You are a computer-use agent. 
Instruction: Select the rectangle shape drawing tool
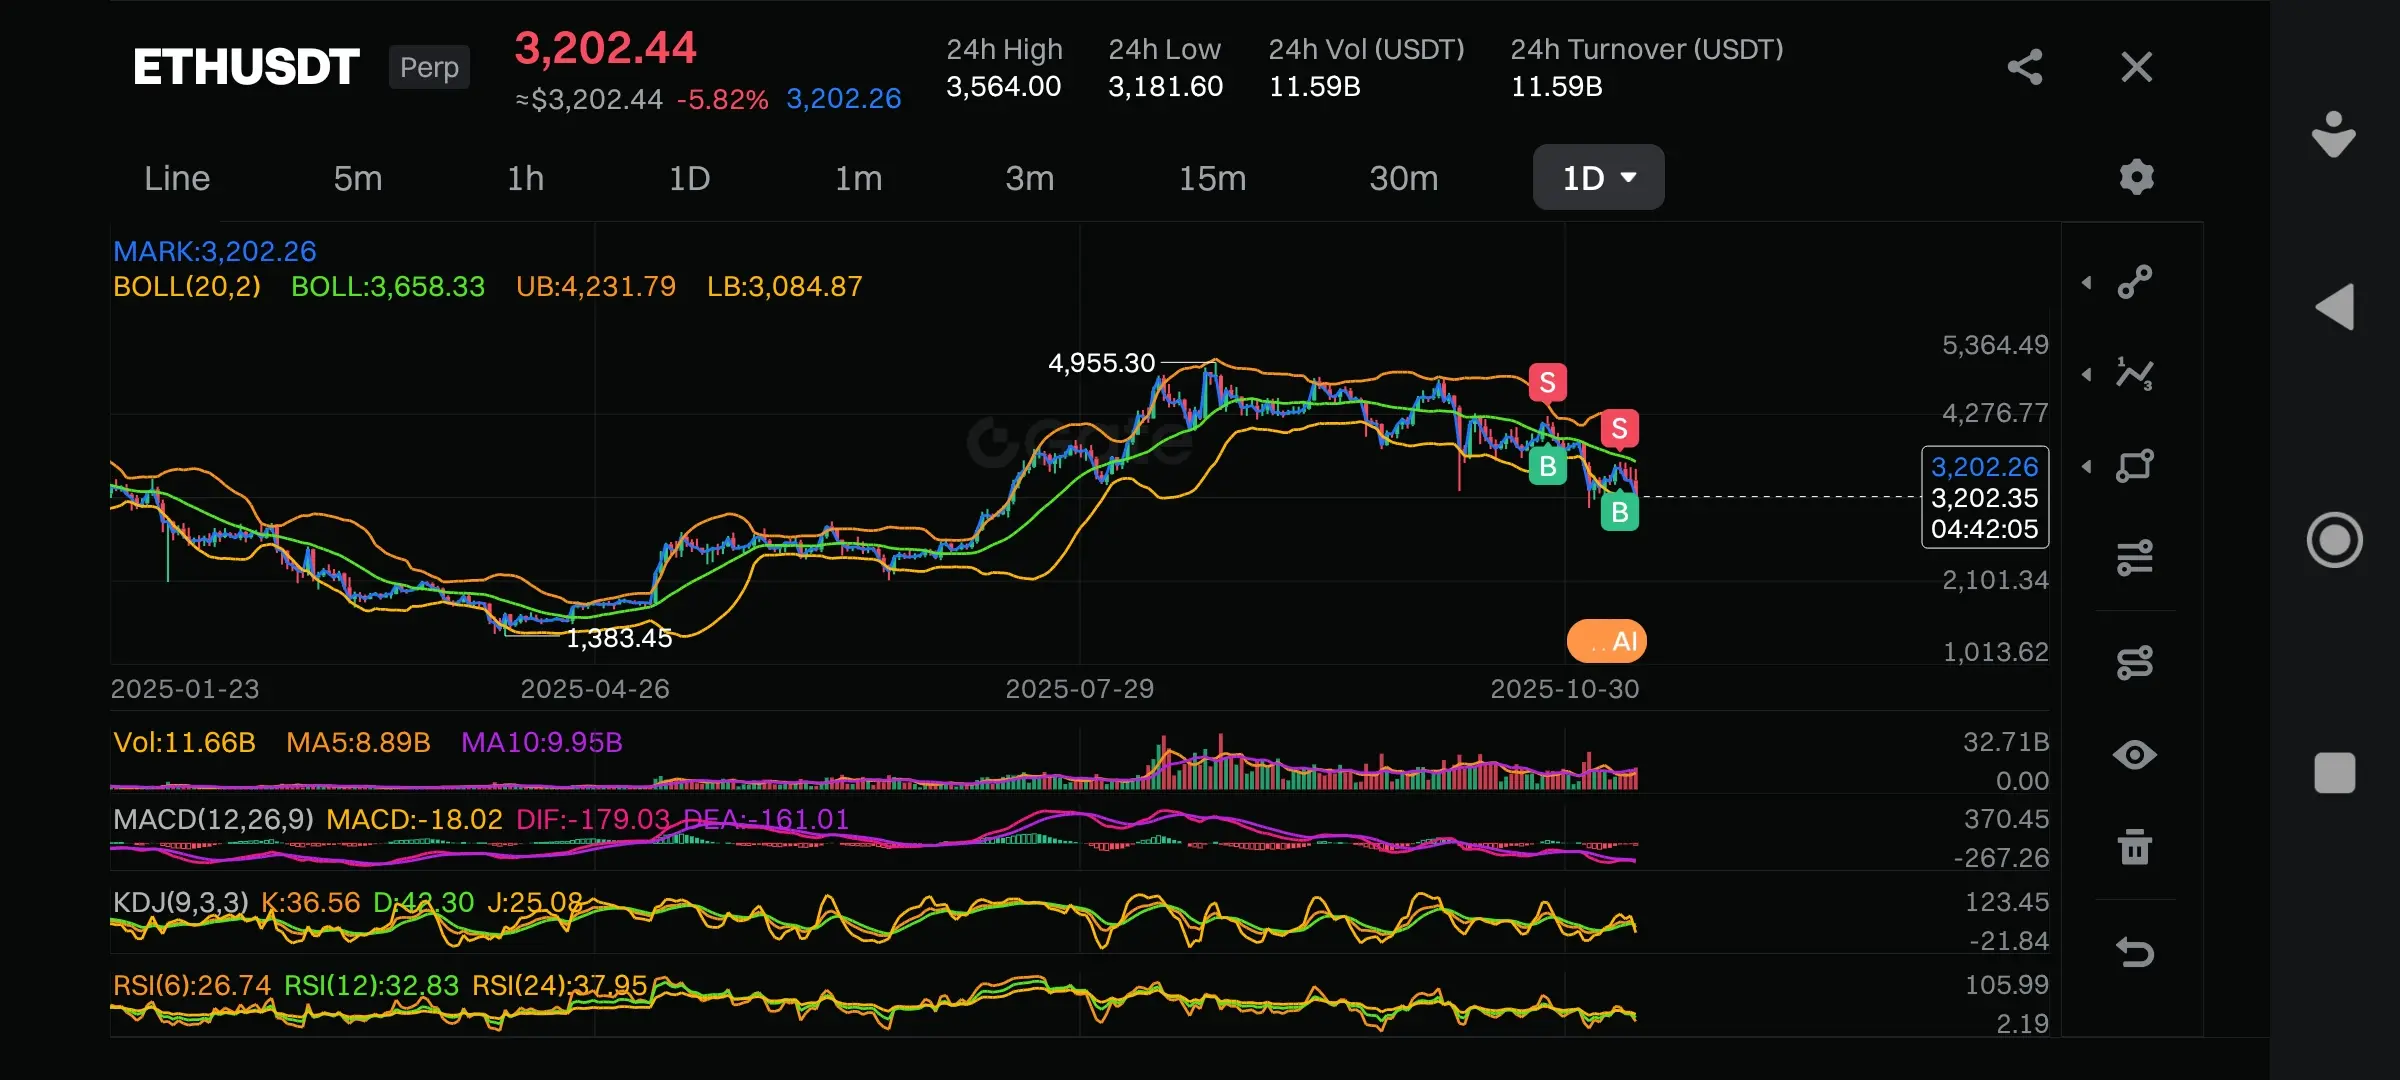2135,466
